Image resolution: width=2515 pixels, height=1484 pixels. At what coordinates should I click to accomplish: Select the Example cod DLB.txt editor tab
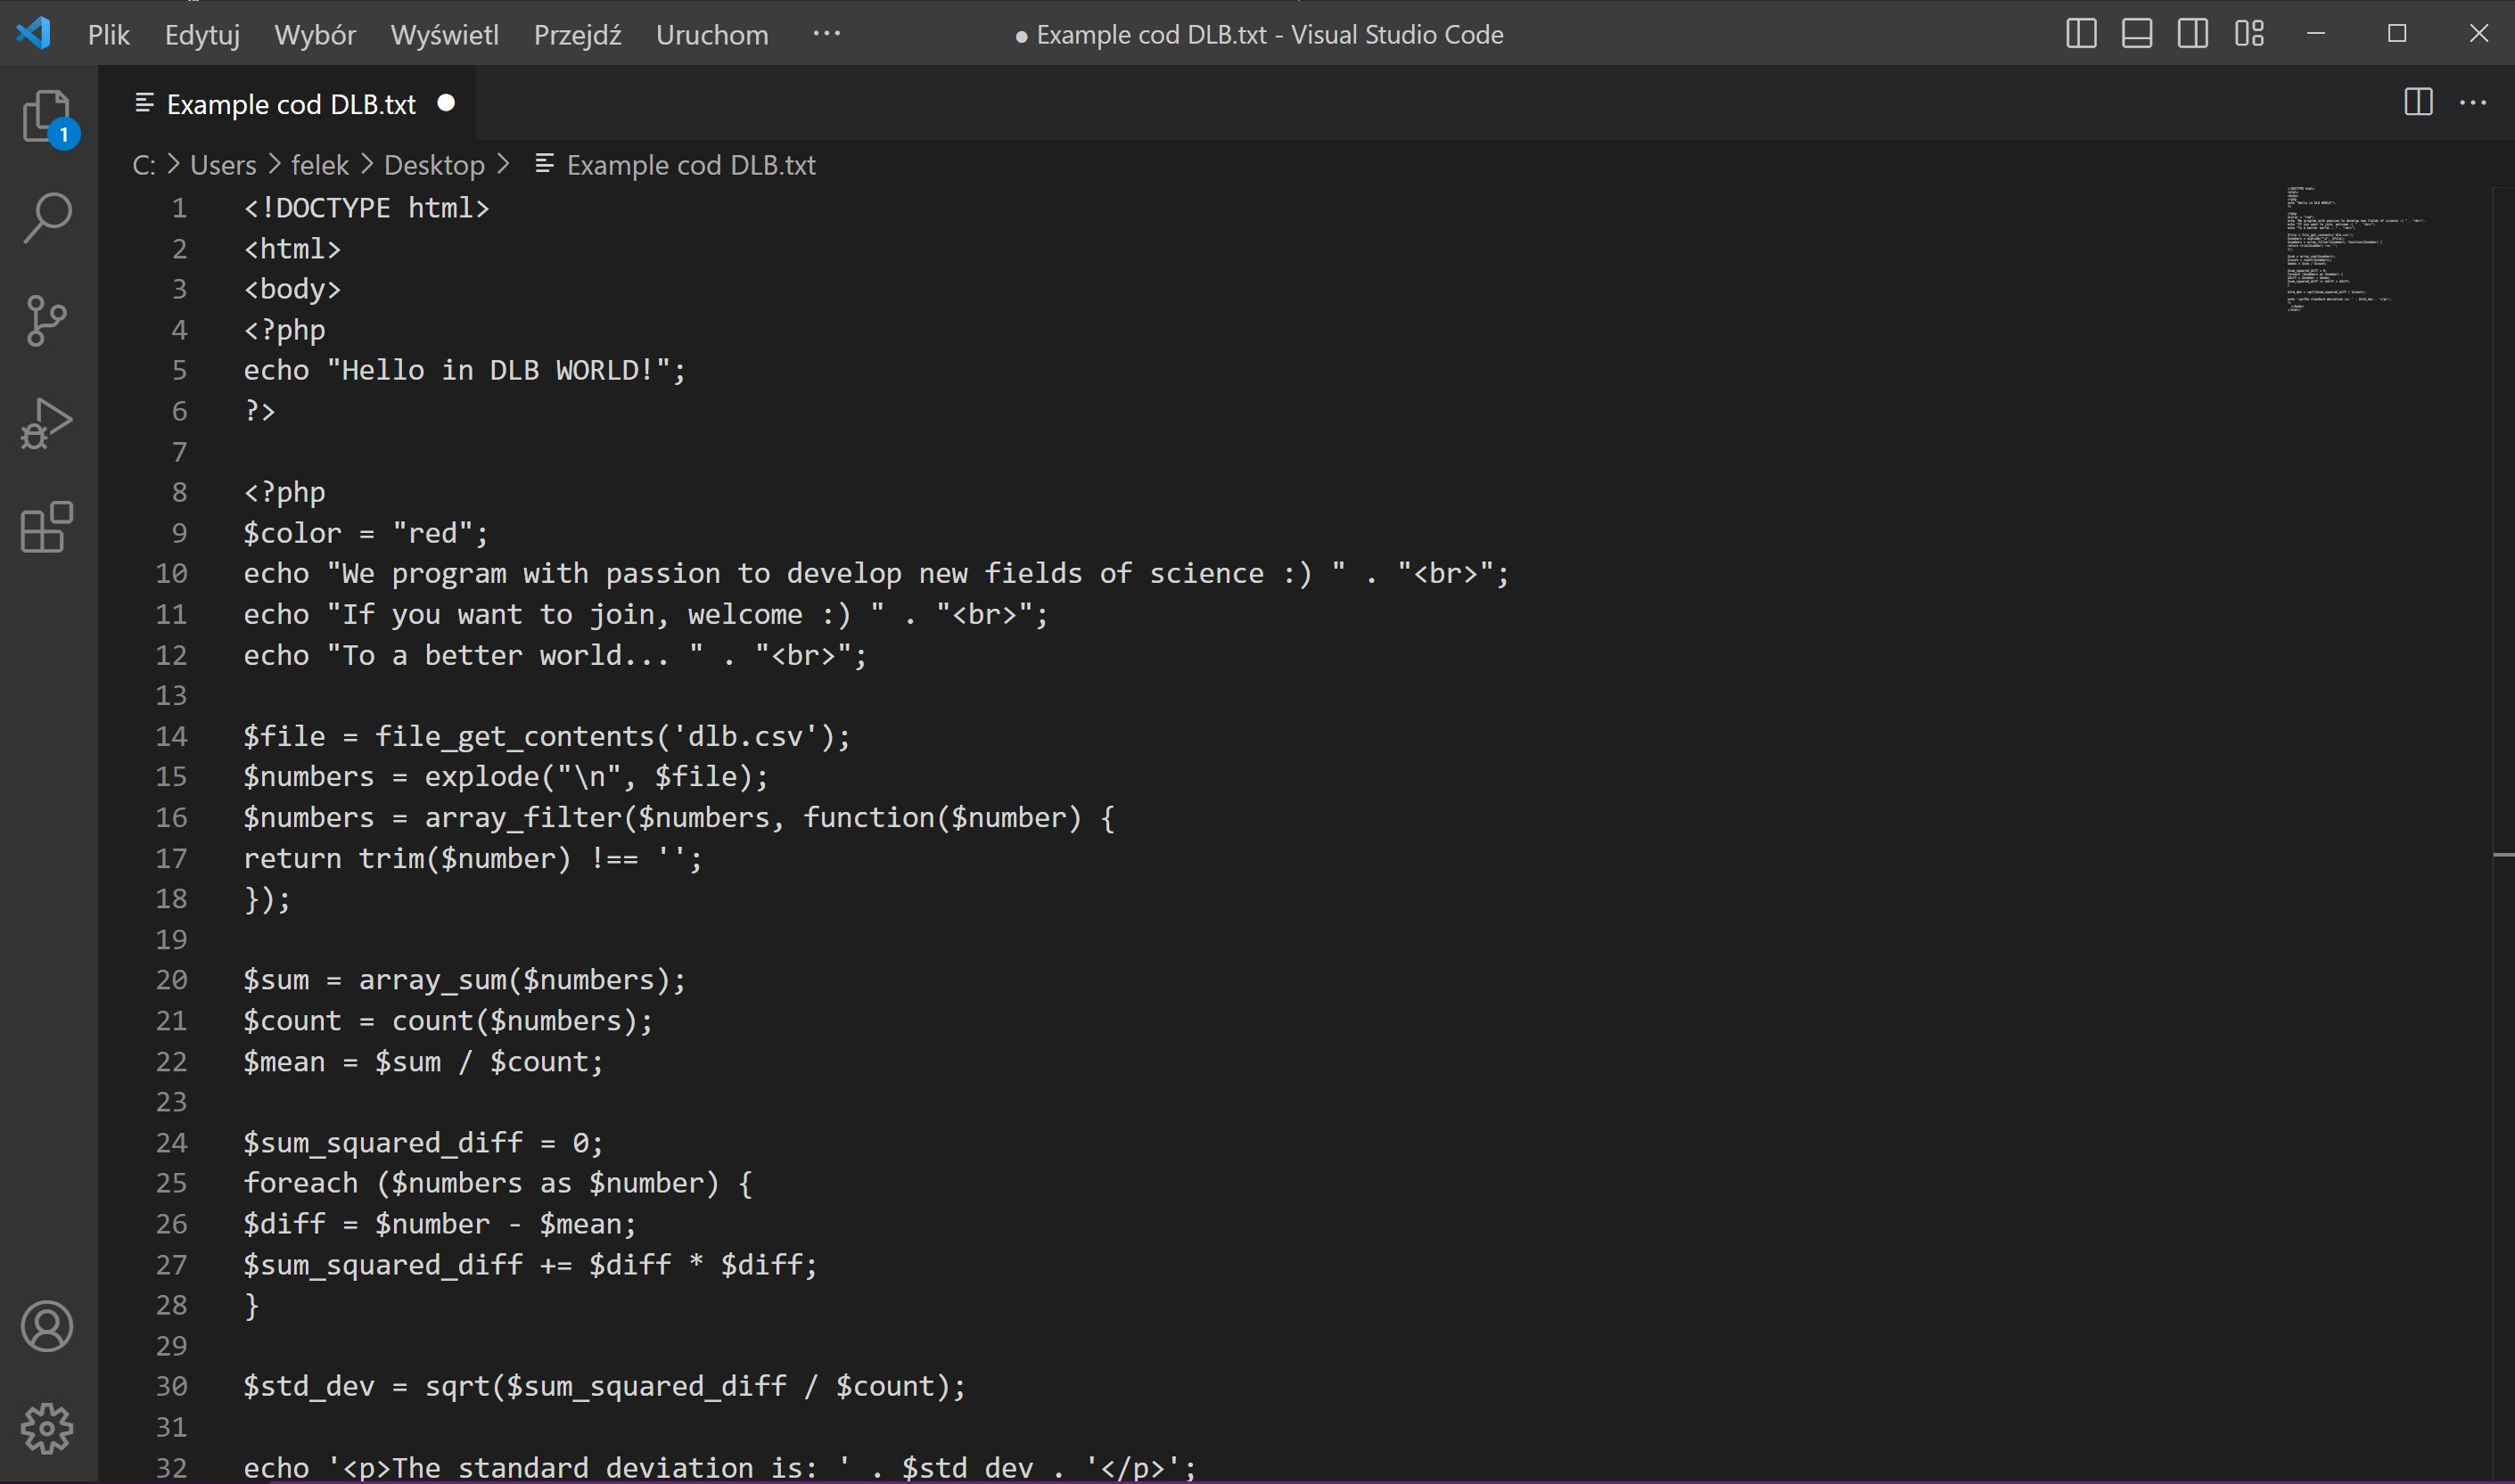[x=290, y=104]
